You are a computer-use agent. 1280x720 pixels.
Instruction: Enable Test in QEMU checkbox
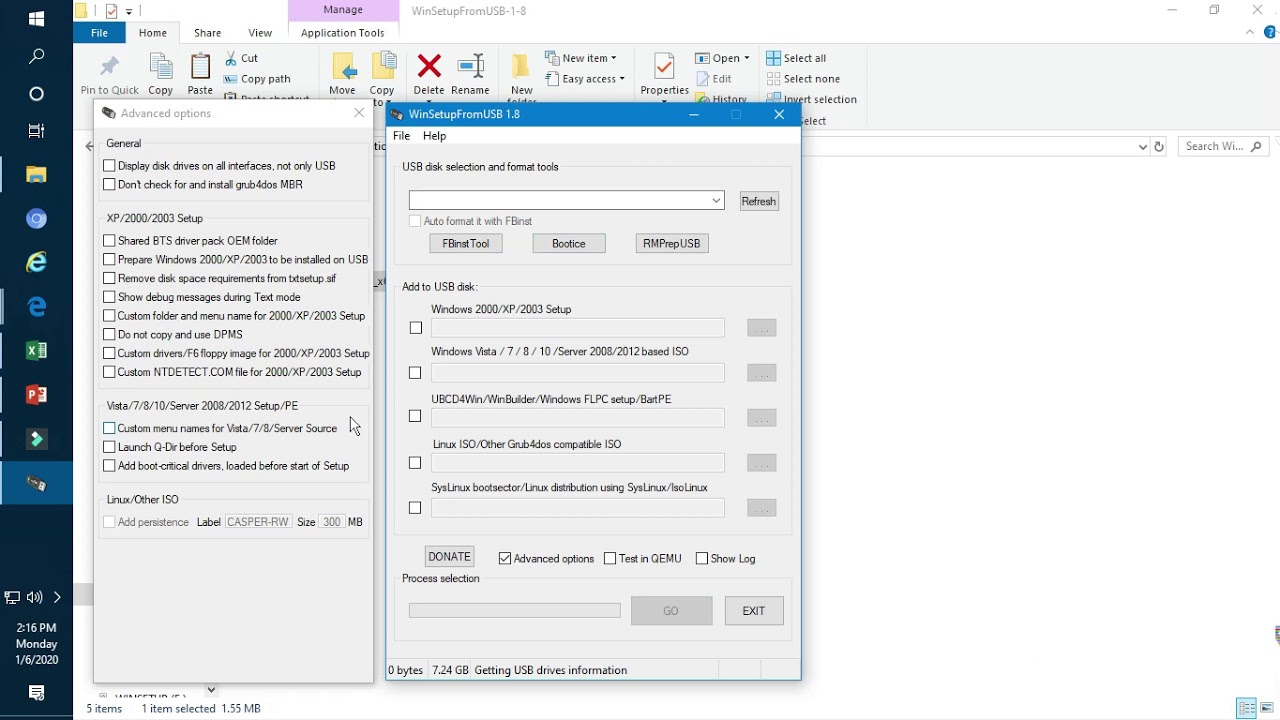coord(610,559)
